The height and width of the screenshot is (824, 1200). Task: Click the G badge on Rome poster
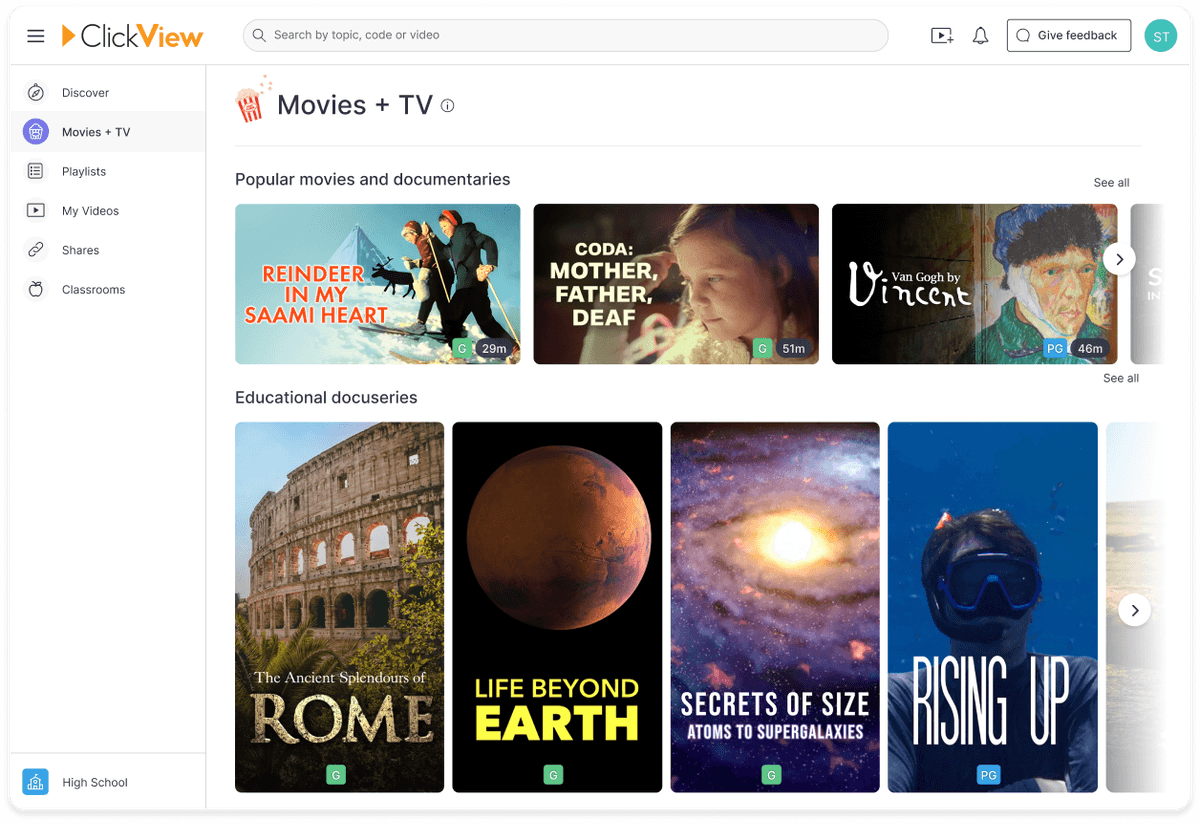(336, 774)
